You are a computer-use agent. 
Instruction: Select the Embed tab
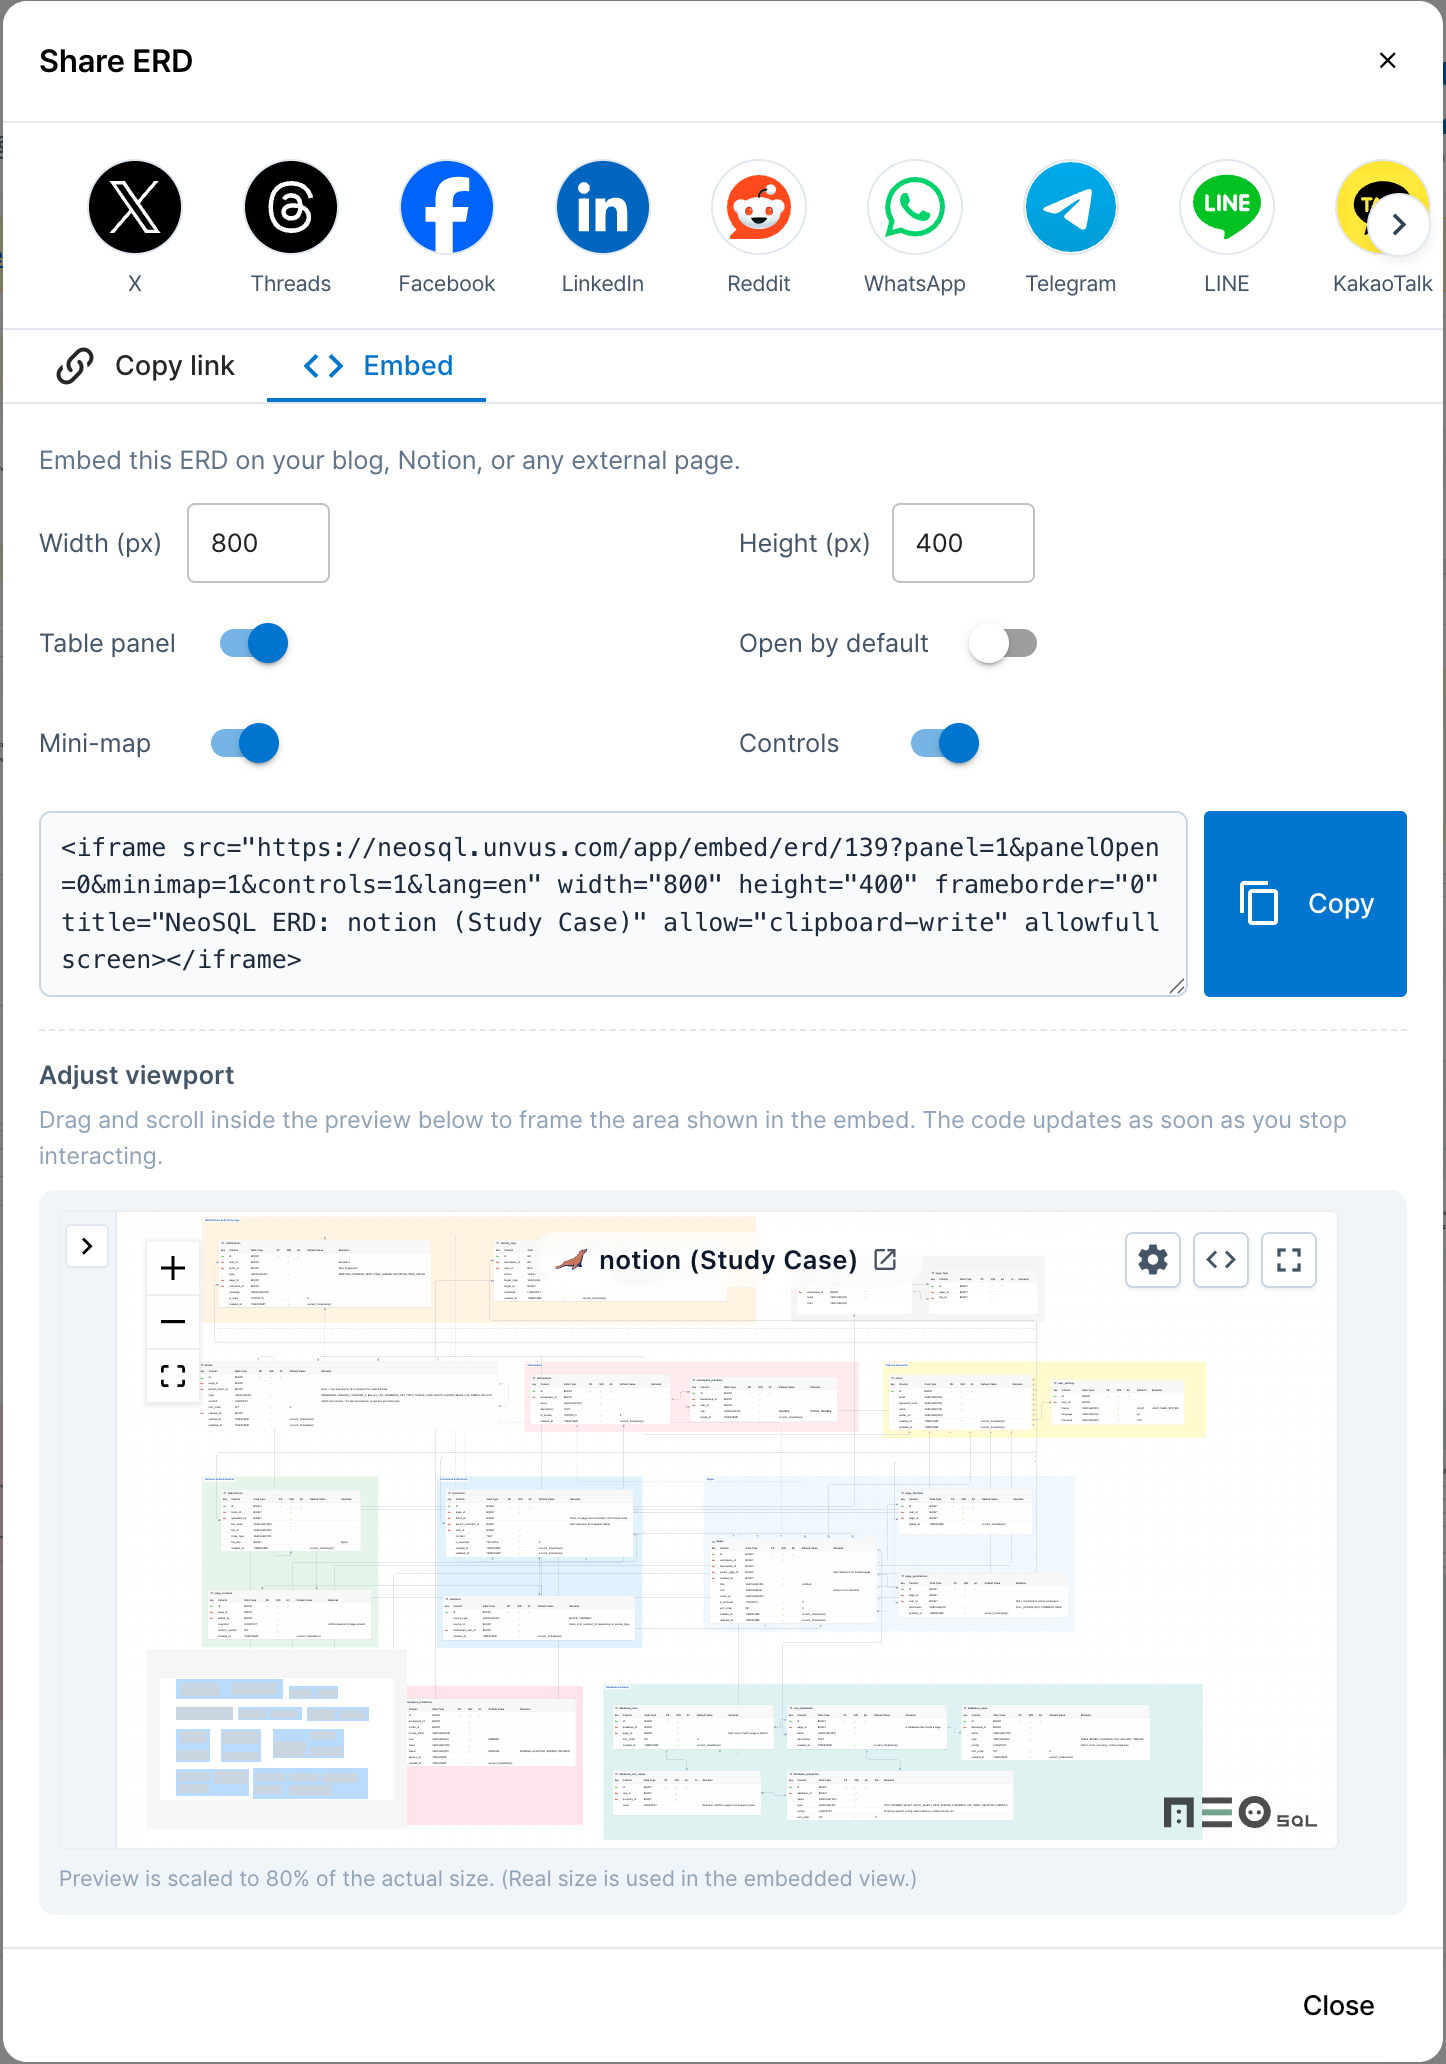pos(377,366)
